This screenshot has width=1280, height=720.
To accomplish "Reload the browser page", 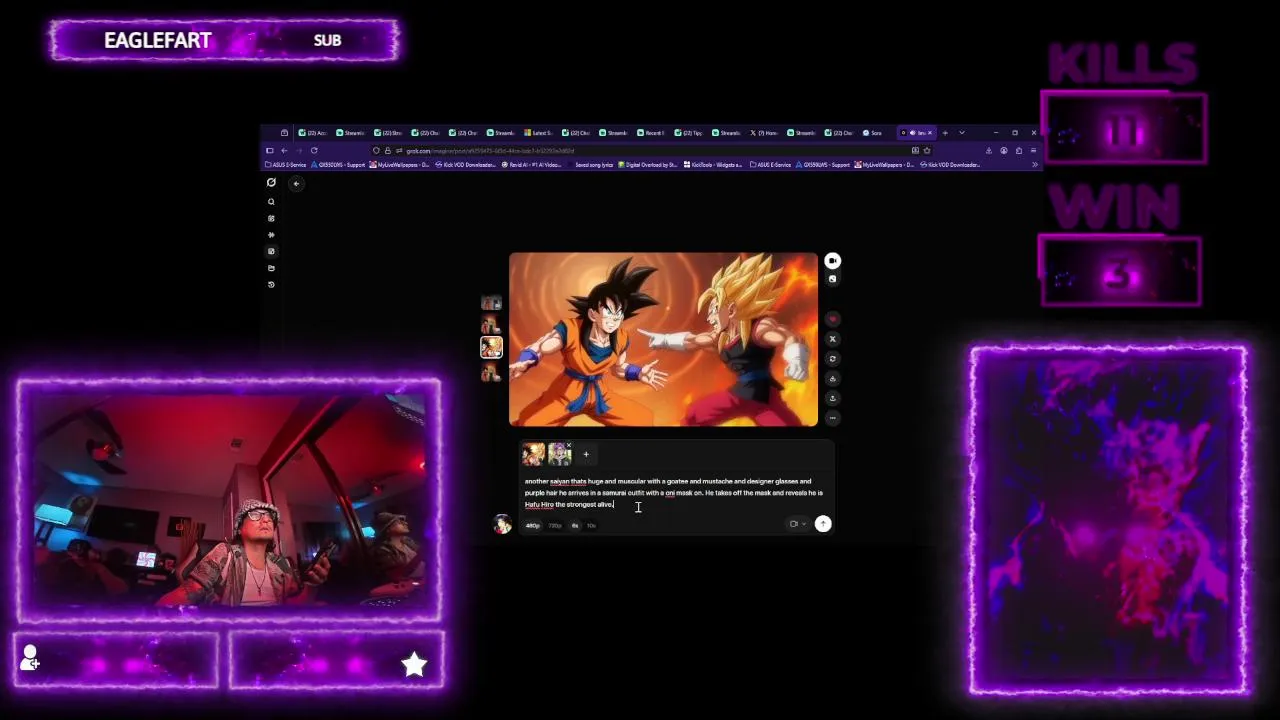I will [314, 151].
